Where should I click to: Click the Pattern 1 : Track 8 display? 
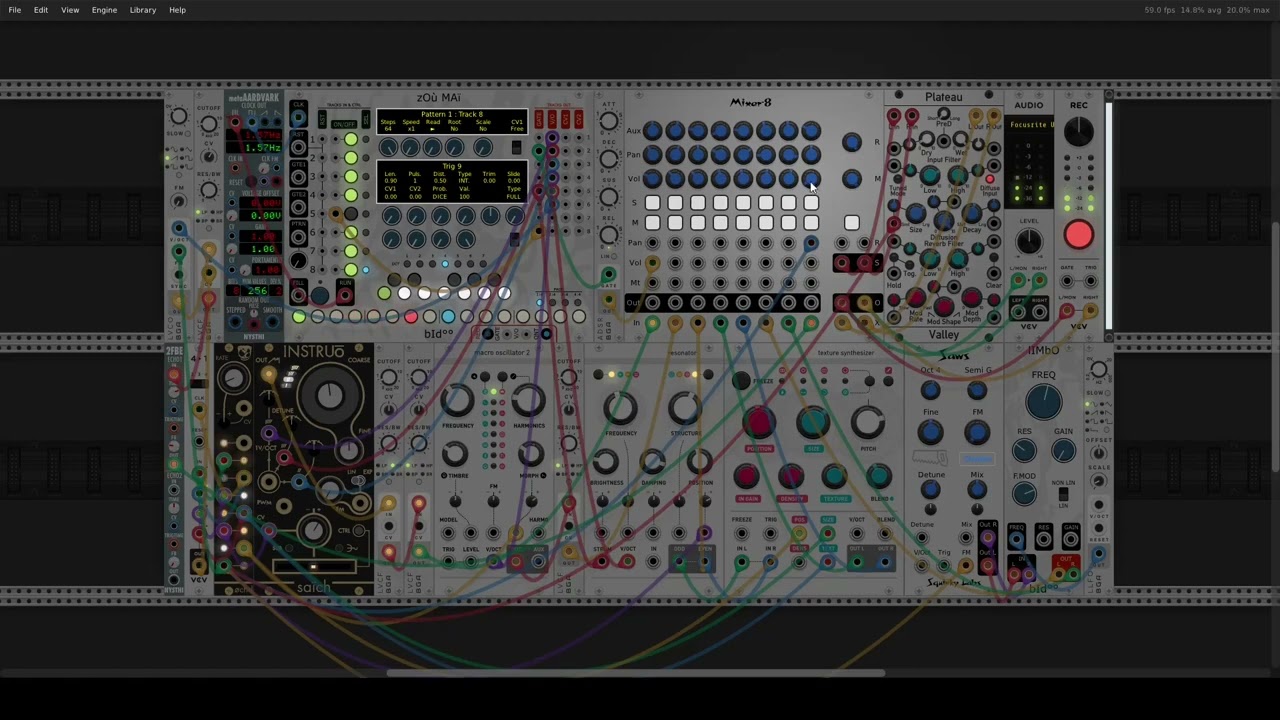[x=452, y=122]
